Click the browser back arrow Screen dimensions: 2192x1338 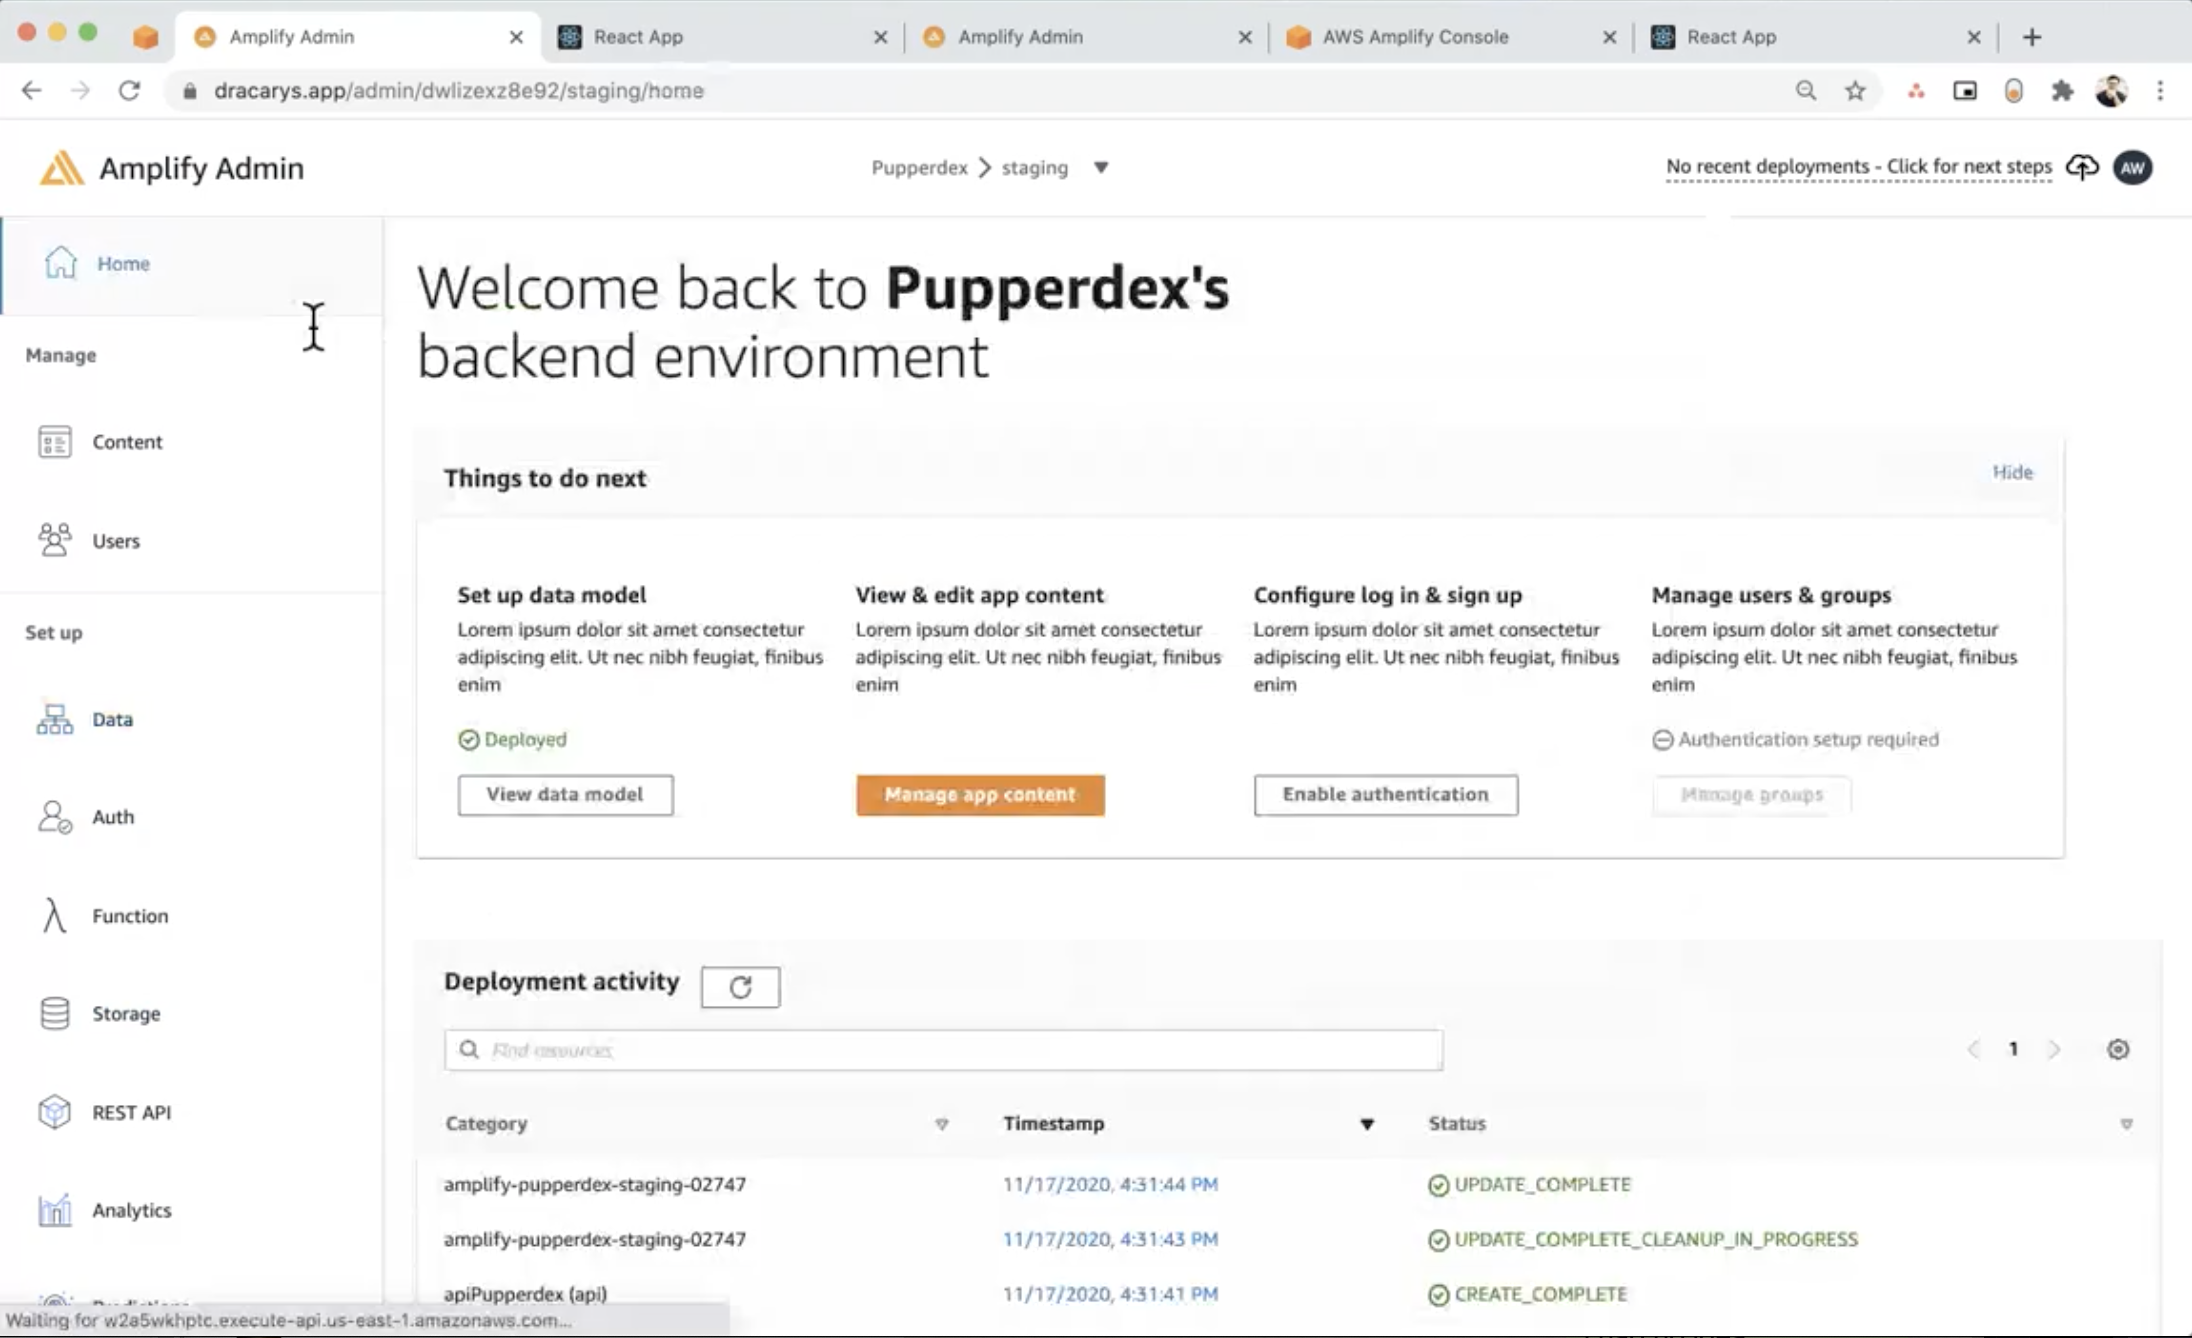pos(32,91)
